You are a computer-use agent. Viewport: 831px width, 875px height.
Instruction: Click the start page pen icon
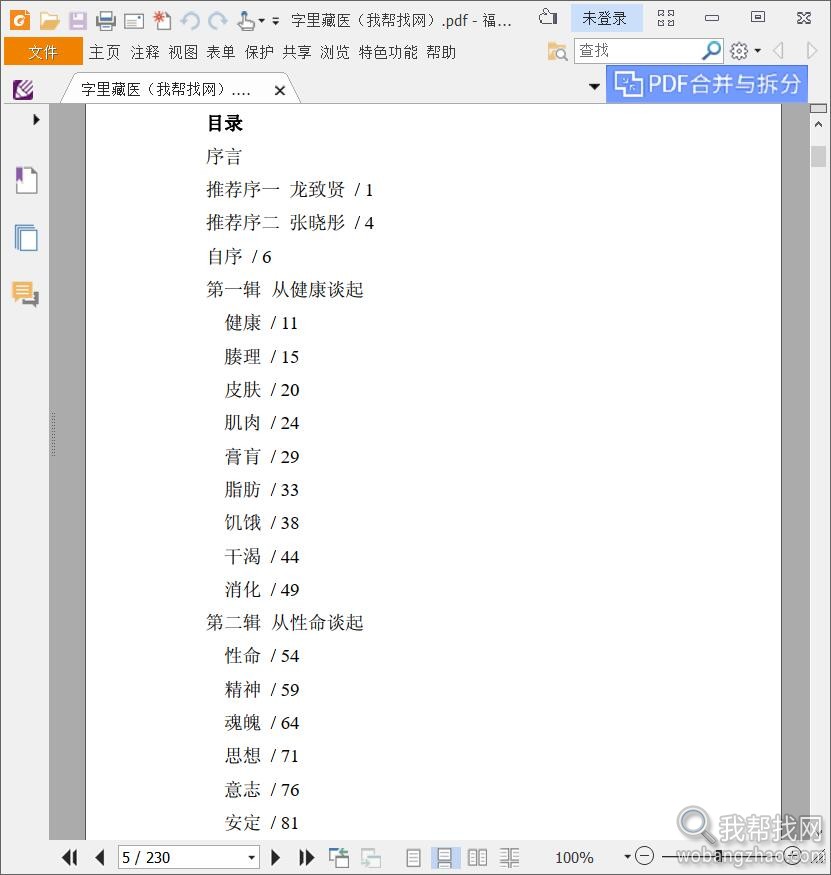click(x=23, y=89)
